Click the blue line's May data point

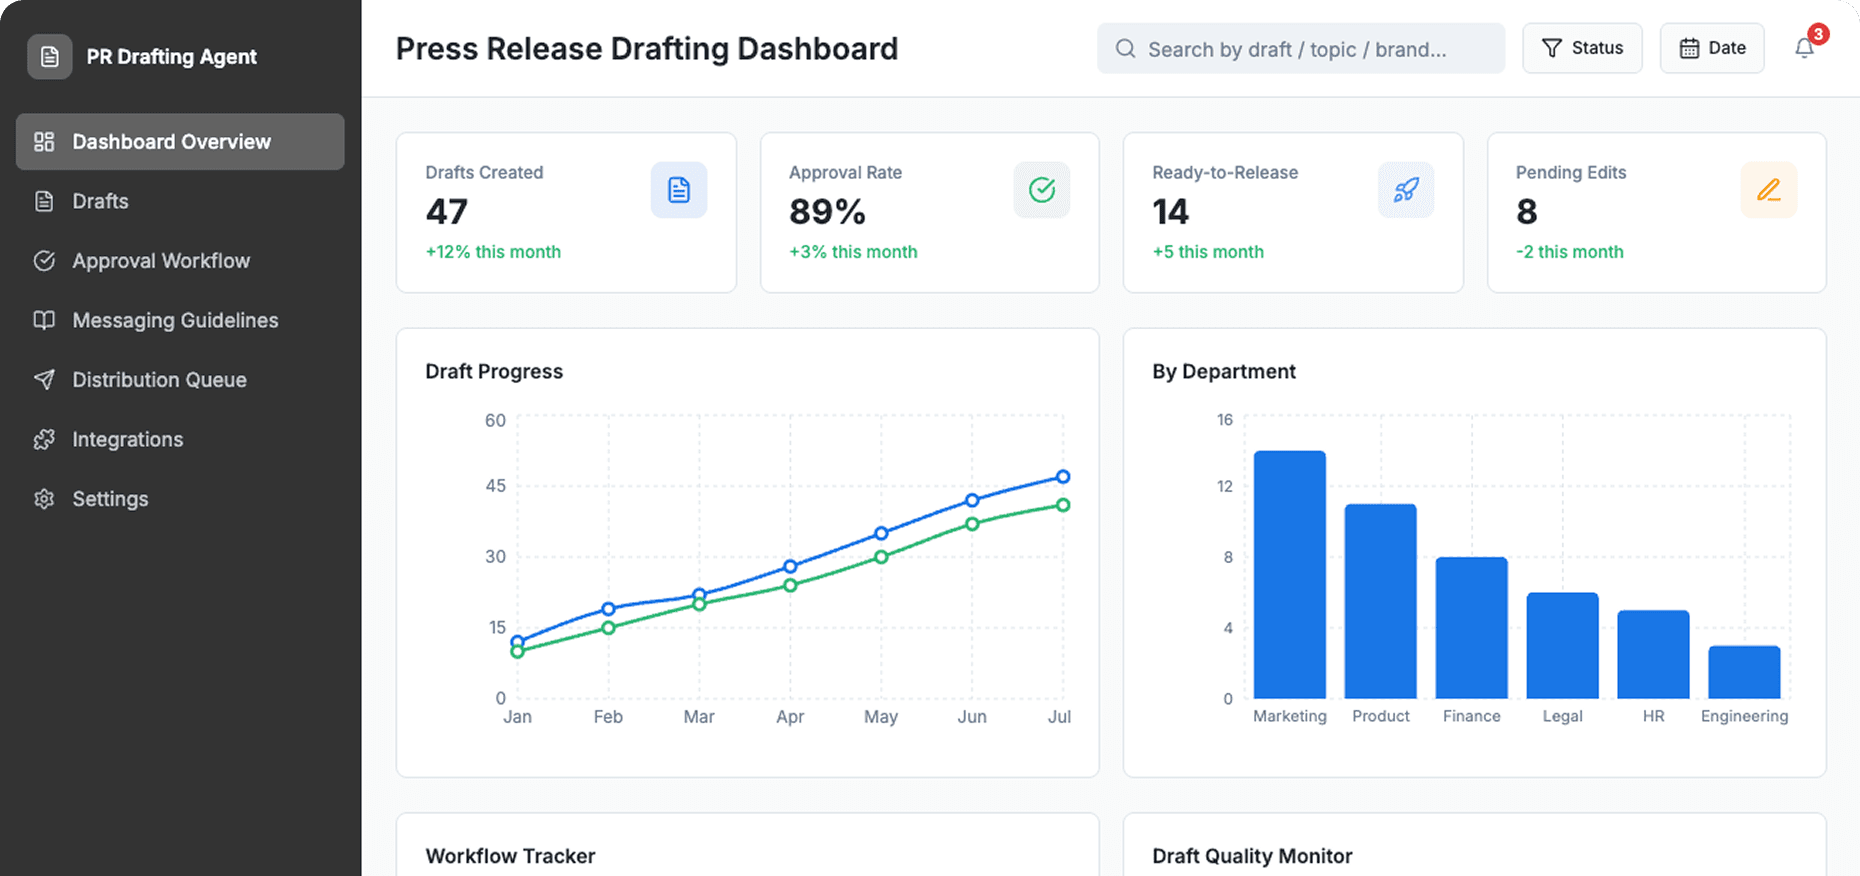(881, 533)
